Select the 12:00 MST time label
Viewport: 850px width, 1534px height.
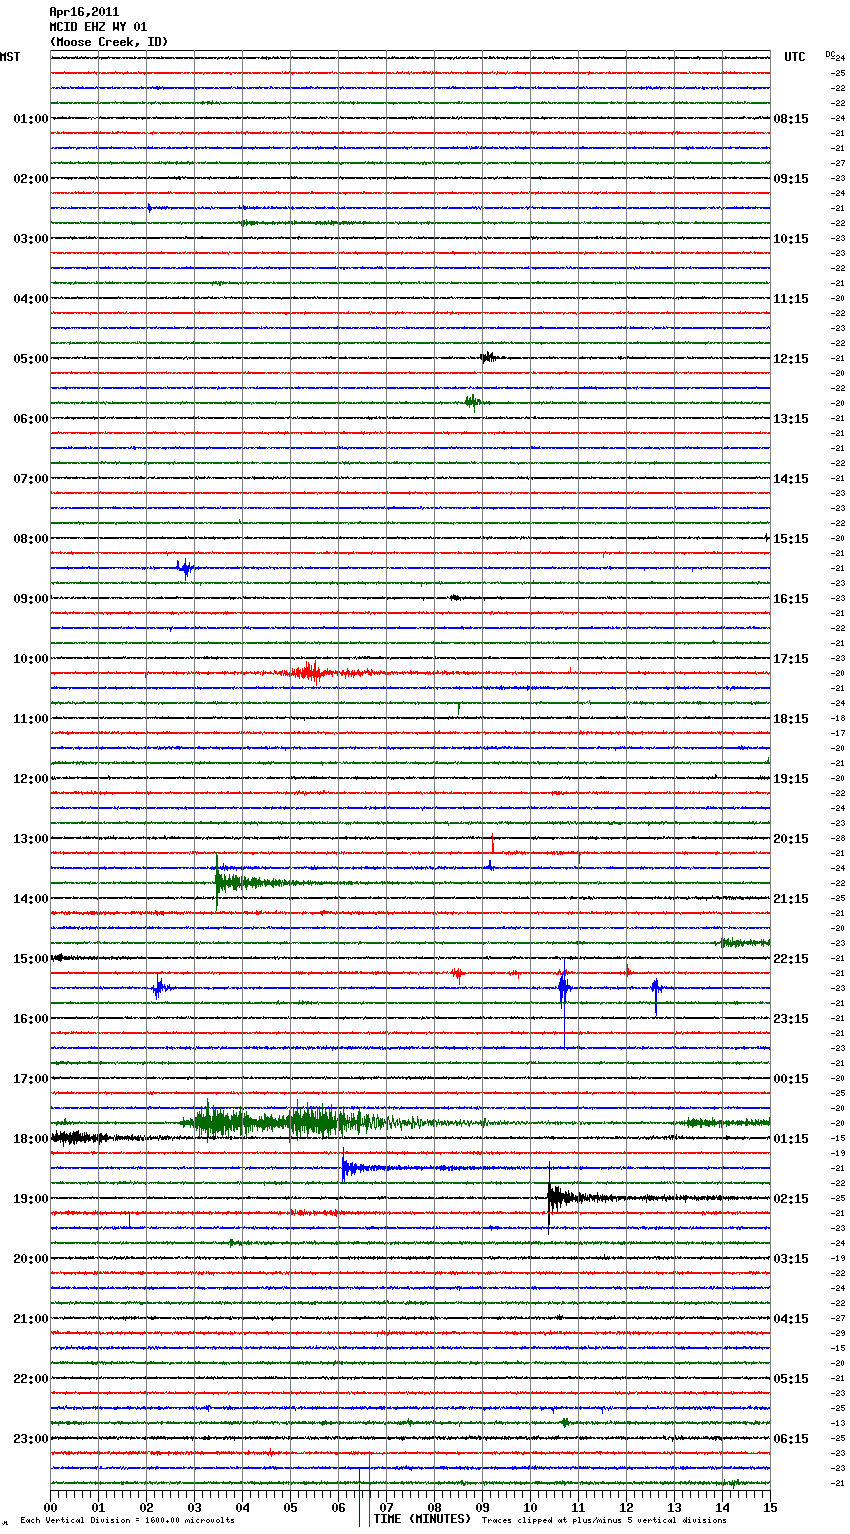click(x=31, y=779)
